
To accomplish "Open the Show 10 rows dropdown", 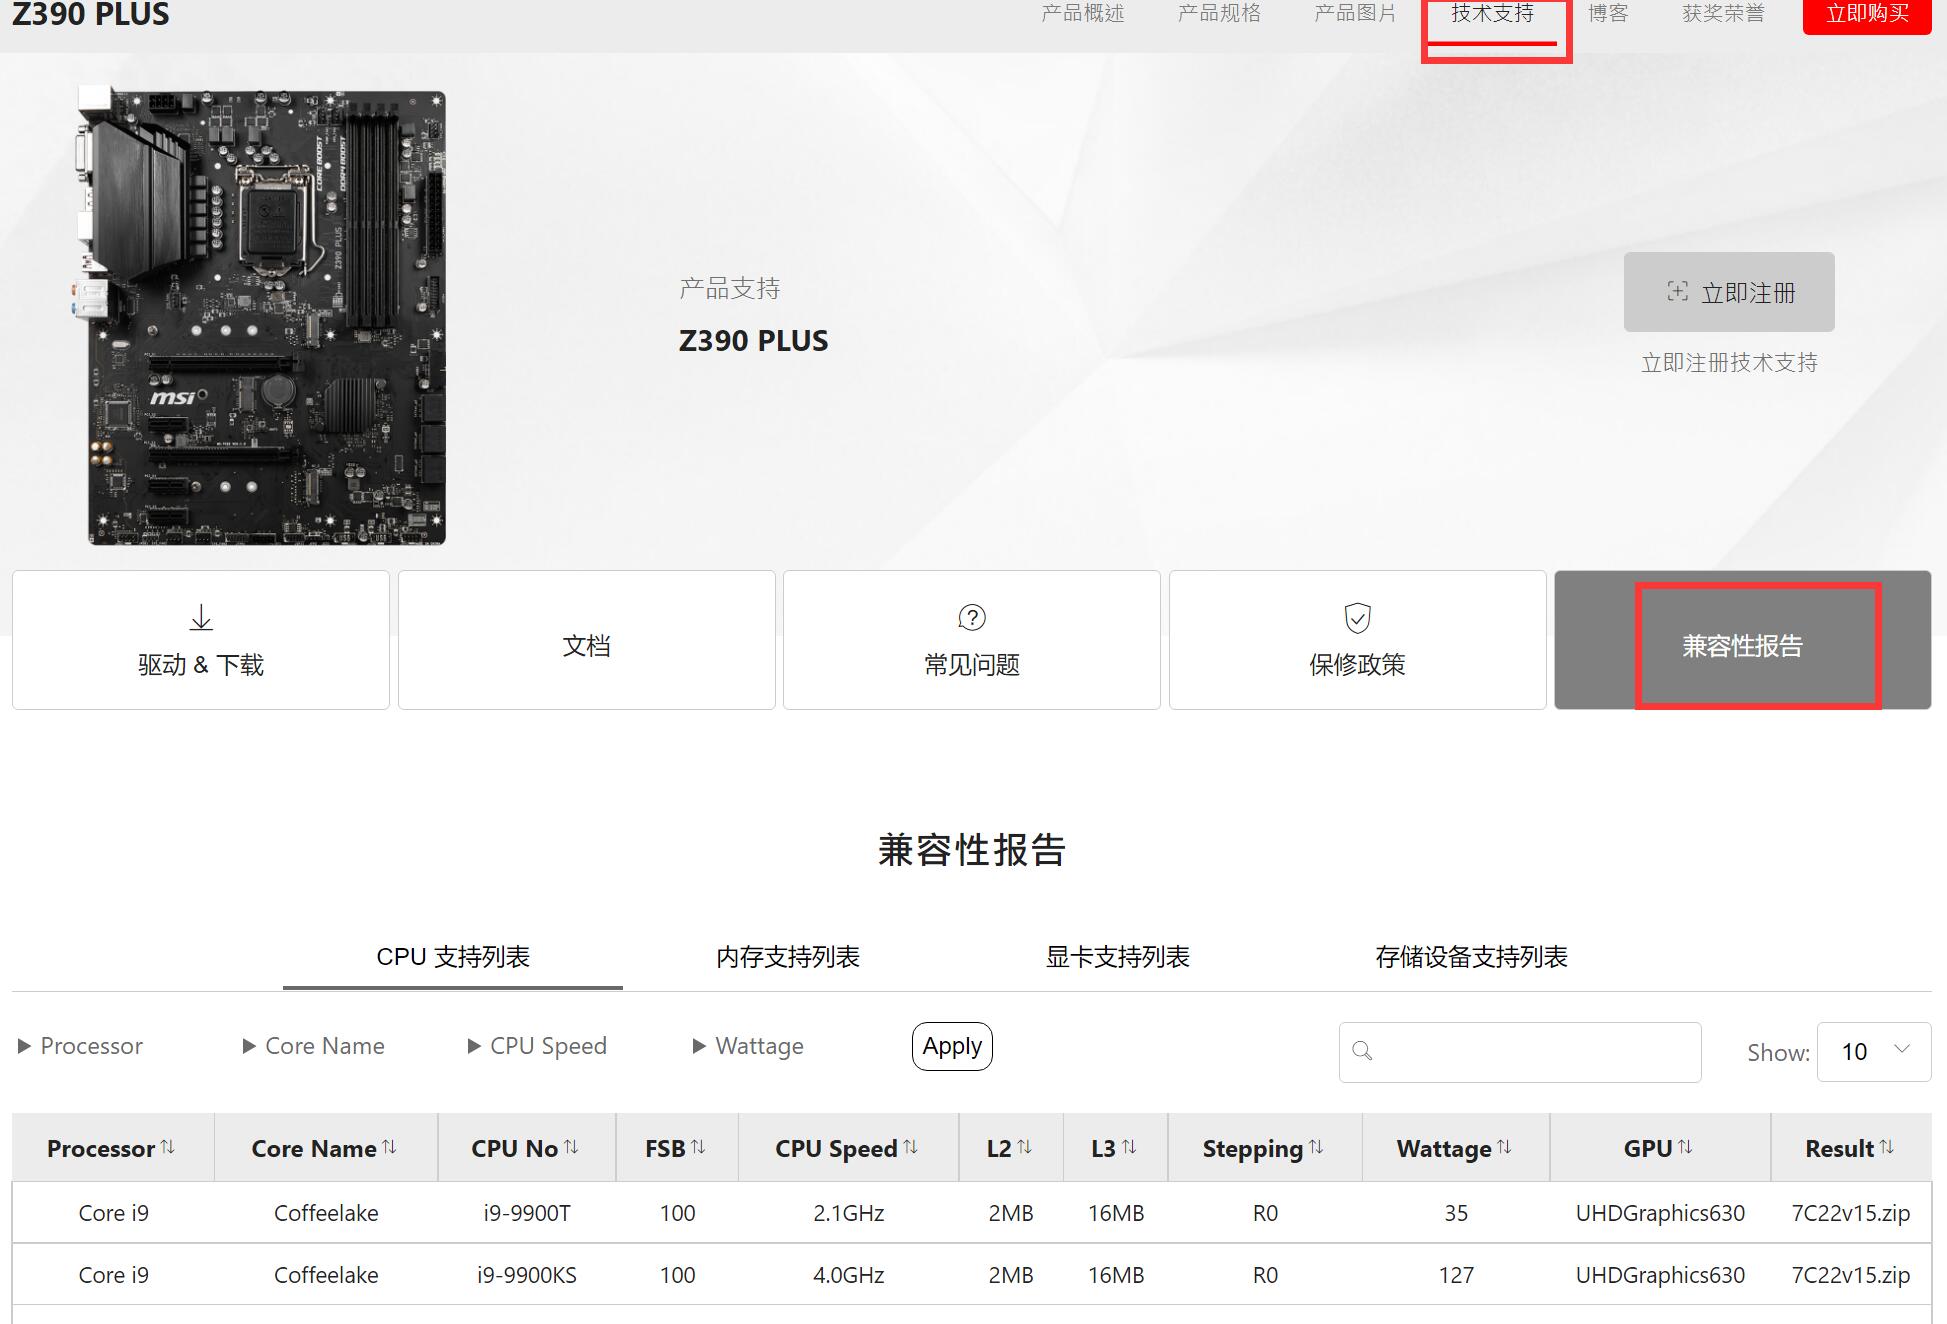I will click(1873, 1052).
